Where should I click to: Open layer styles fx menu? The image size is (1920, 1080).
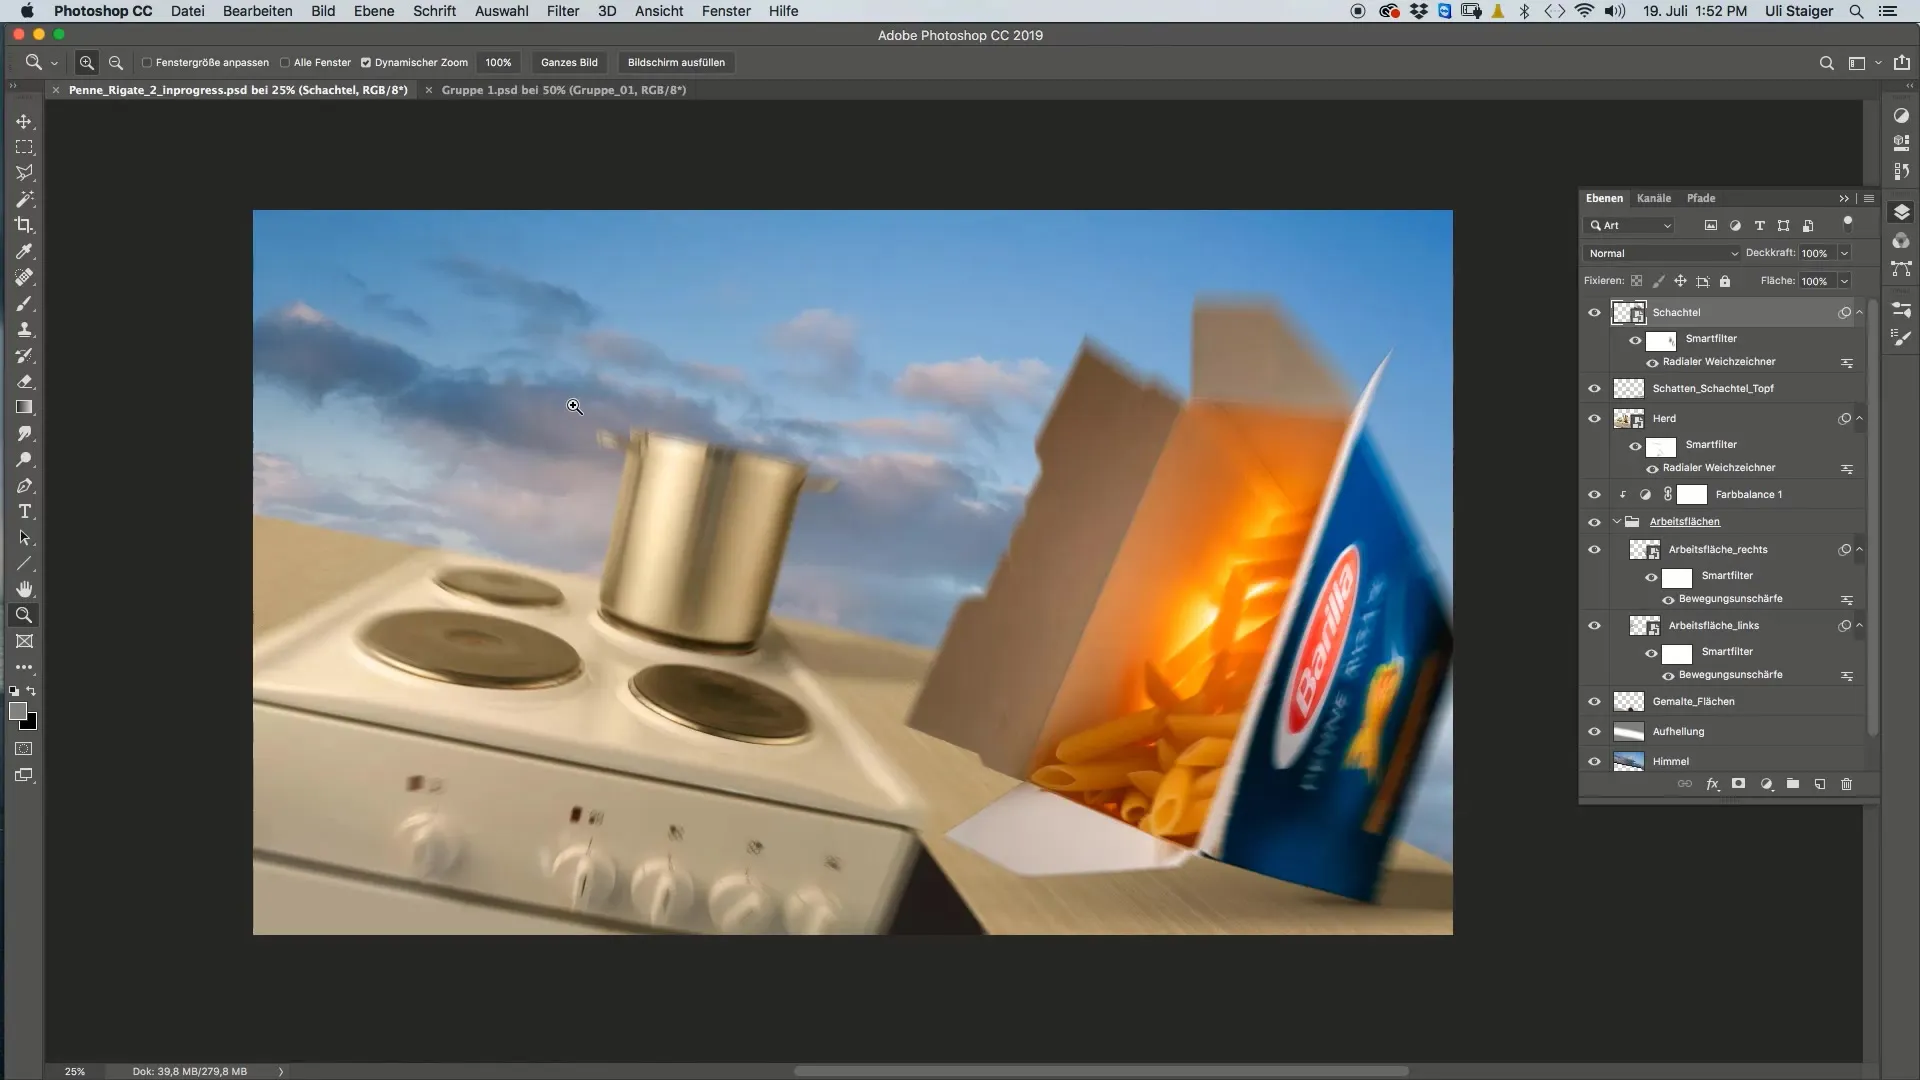point(1712,784)
